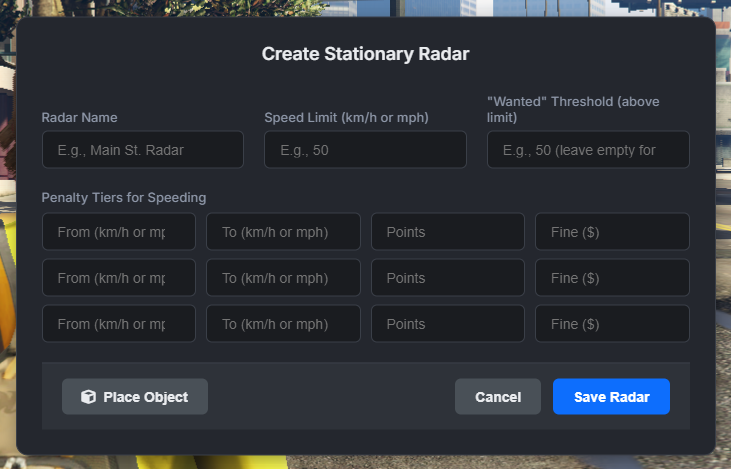The height and width of the screenshot is (469, 731).
Task: Click the Penalty Tiers for Speeding heading
Action: [124, 198]
